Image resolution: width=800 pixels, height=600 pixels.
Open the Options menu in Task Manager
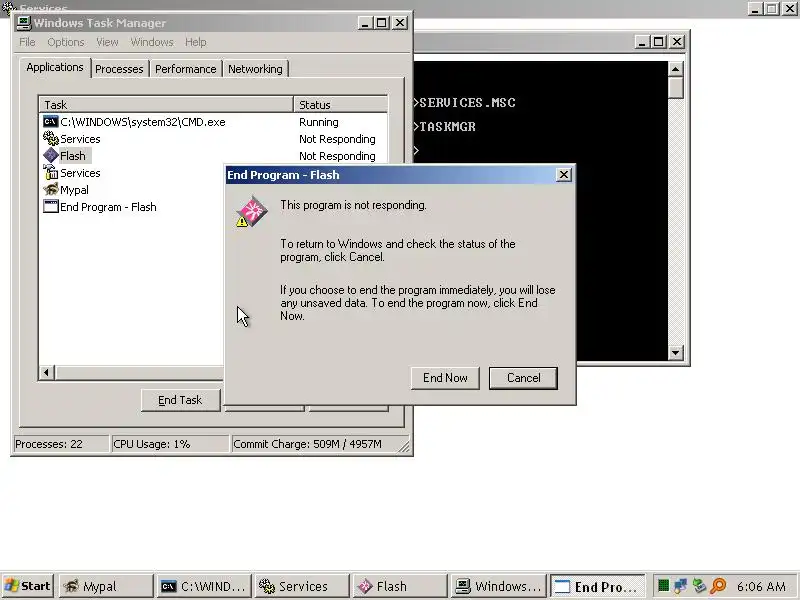[66, 42]
